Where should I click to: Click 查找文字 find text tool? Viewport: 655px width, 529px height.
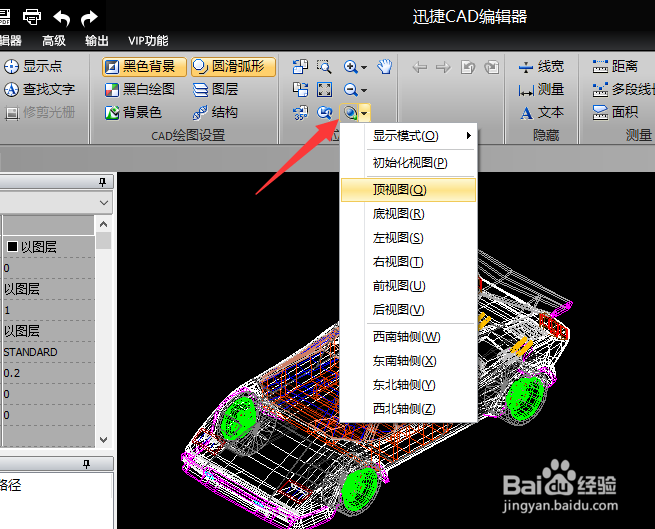tap(39, 89)
